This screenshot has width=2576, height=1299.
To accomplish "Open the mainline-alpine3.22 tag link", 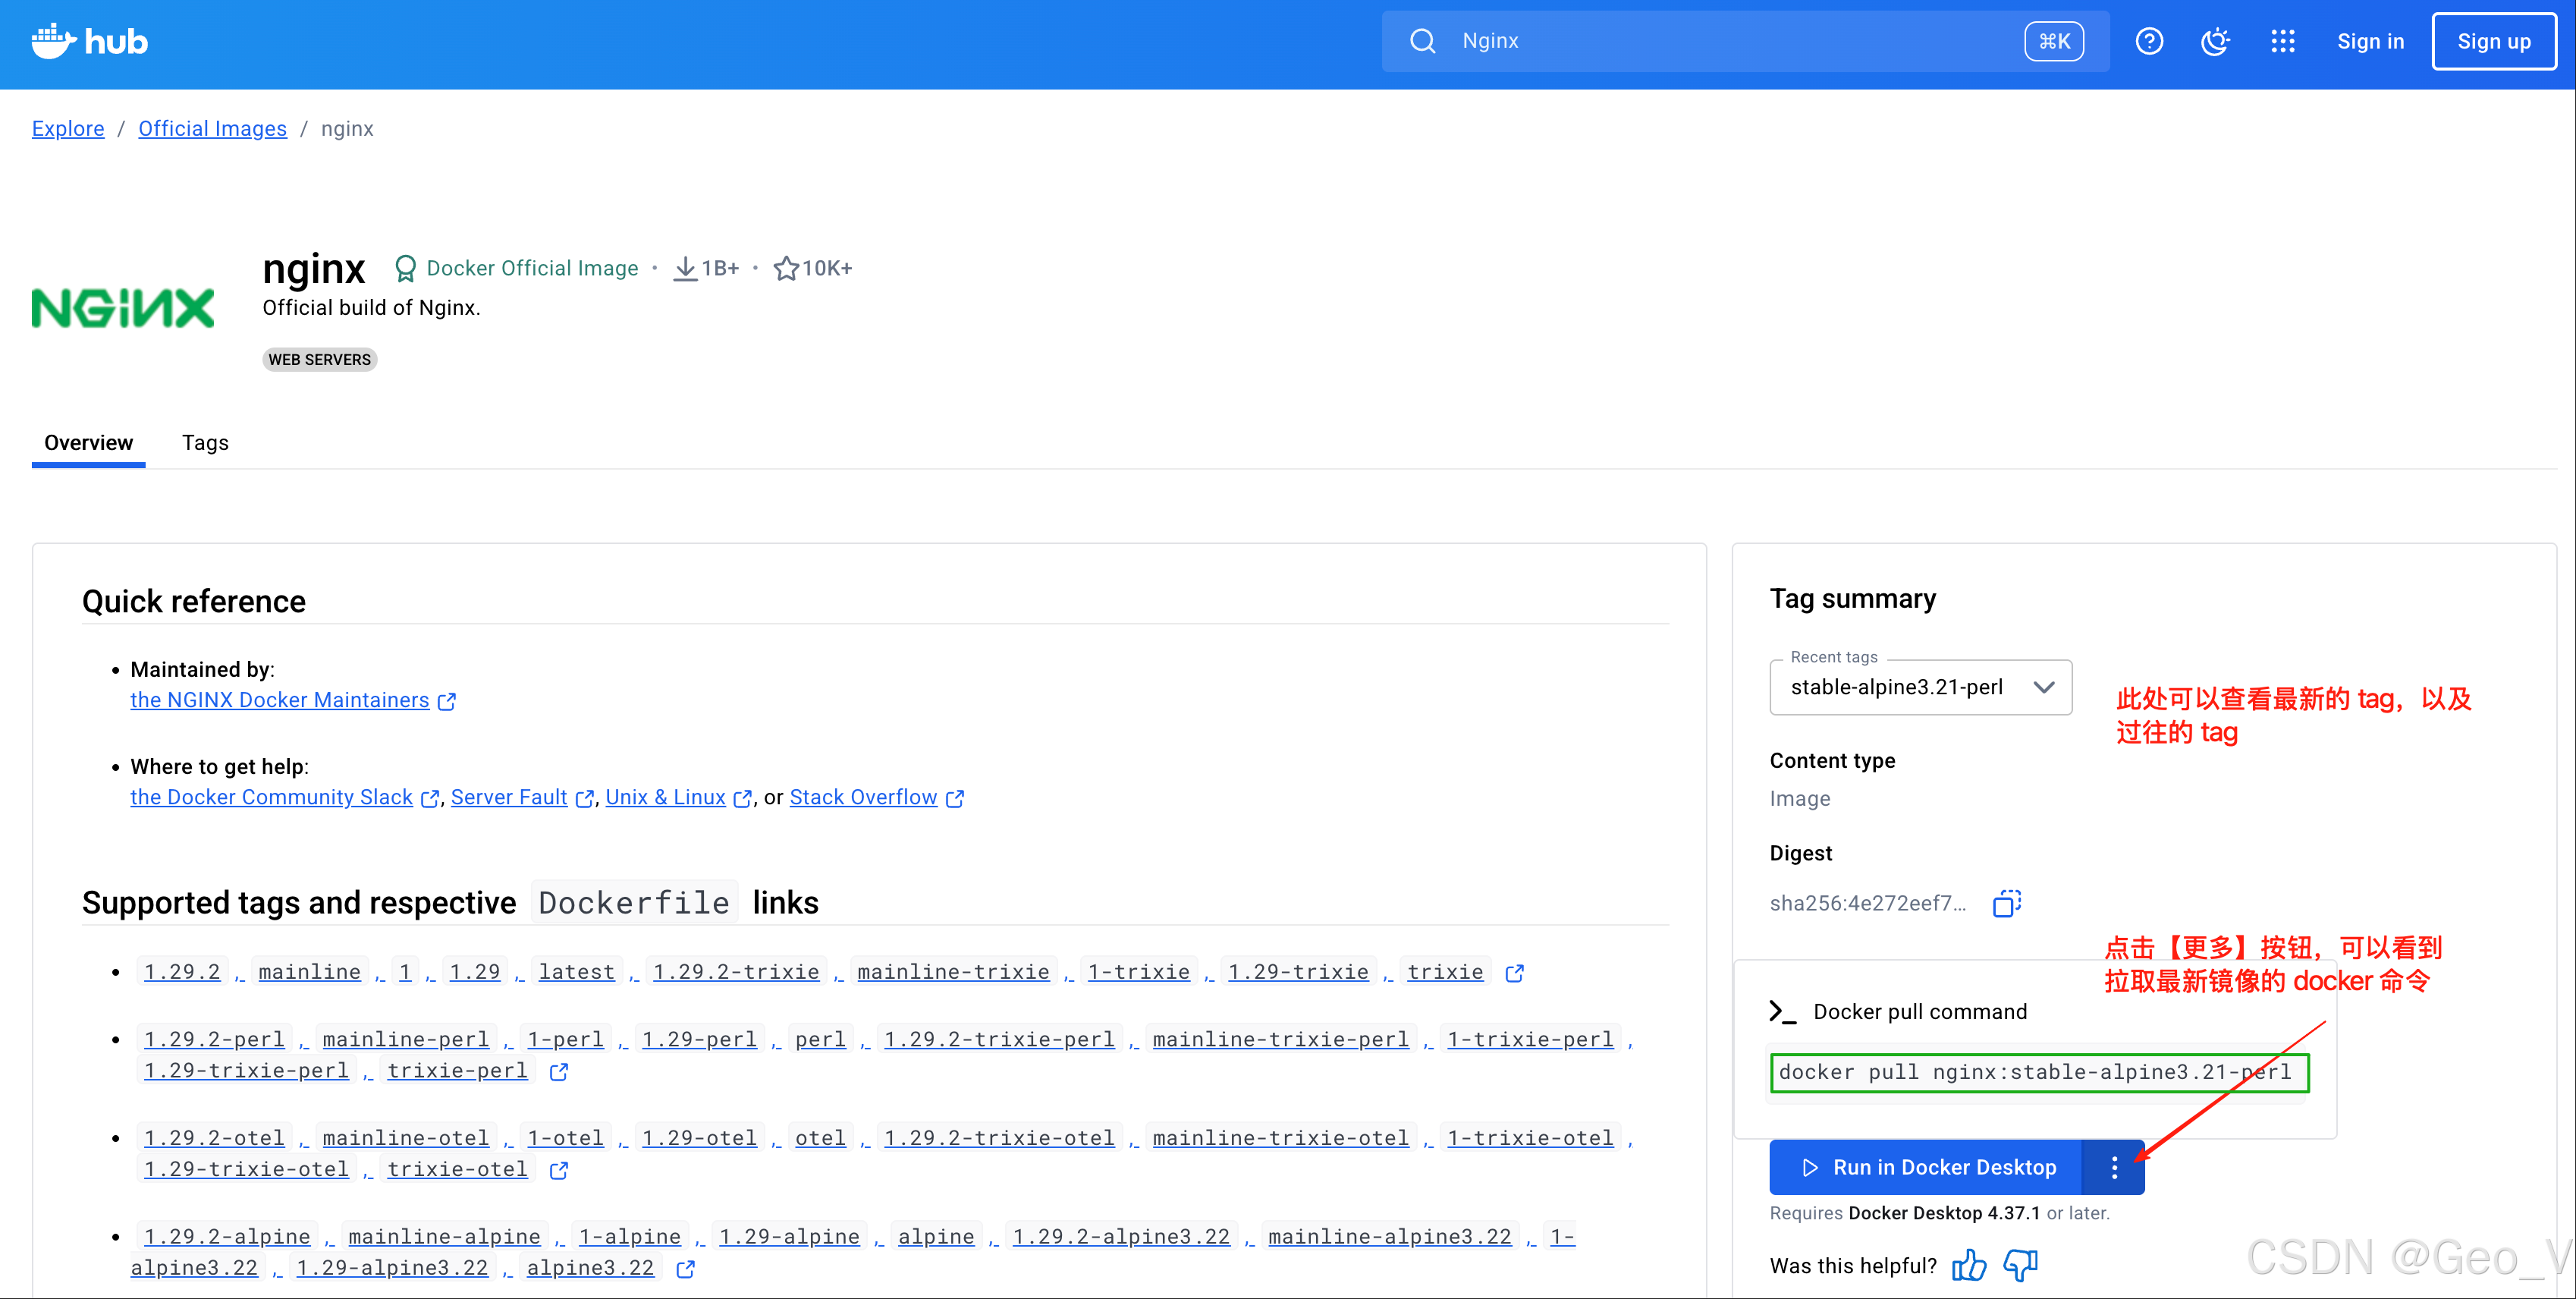I will coord(1390,1237).
